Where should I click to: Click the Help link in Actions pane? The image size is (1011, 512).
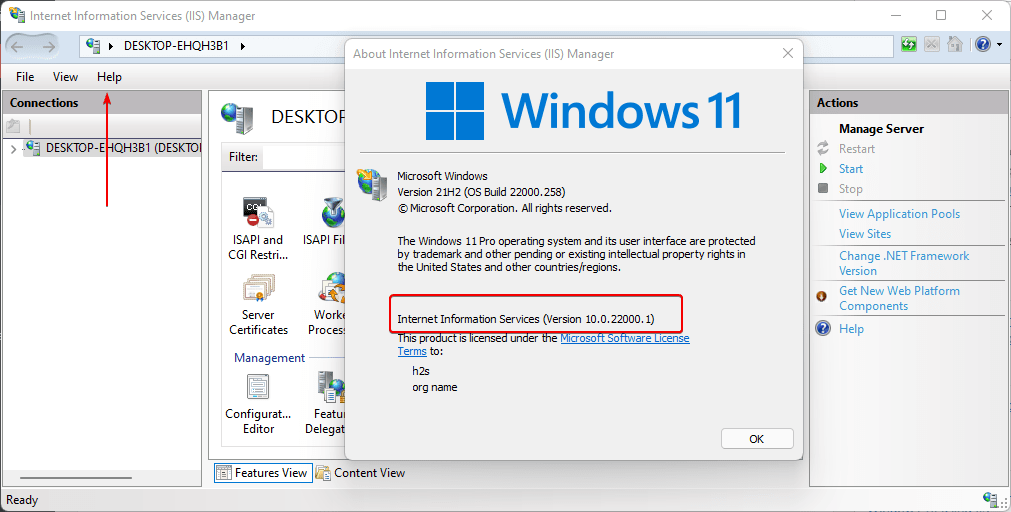click(x=851, y=329)
